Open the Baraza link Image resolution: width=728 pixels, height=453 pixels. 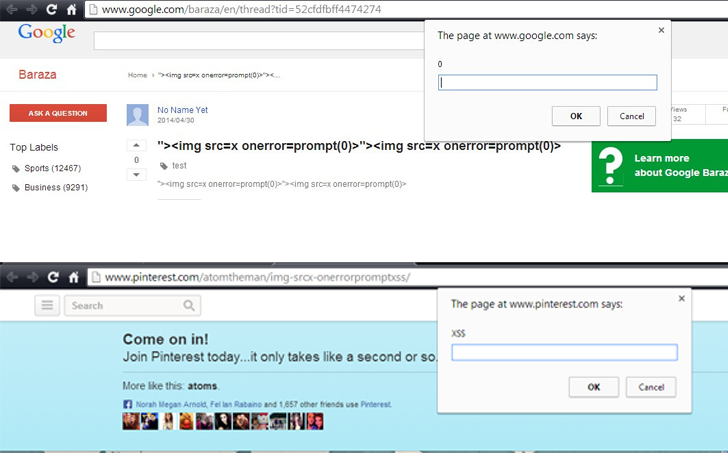(38, 74)
